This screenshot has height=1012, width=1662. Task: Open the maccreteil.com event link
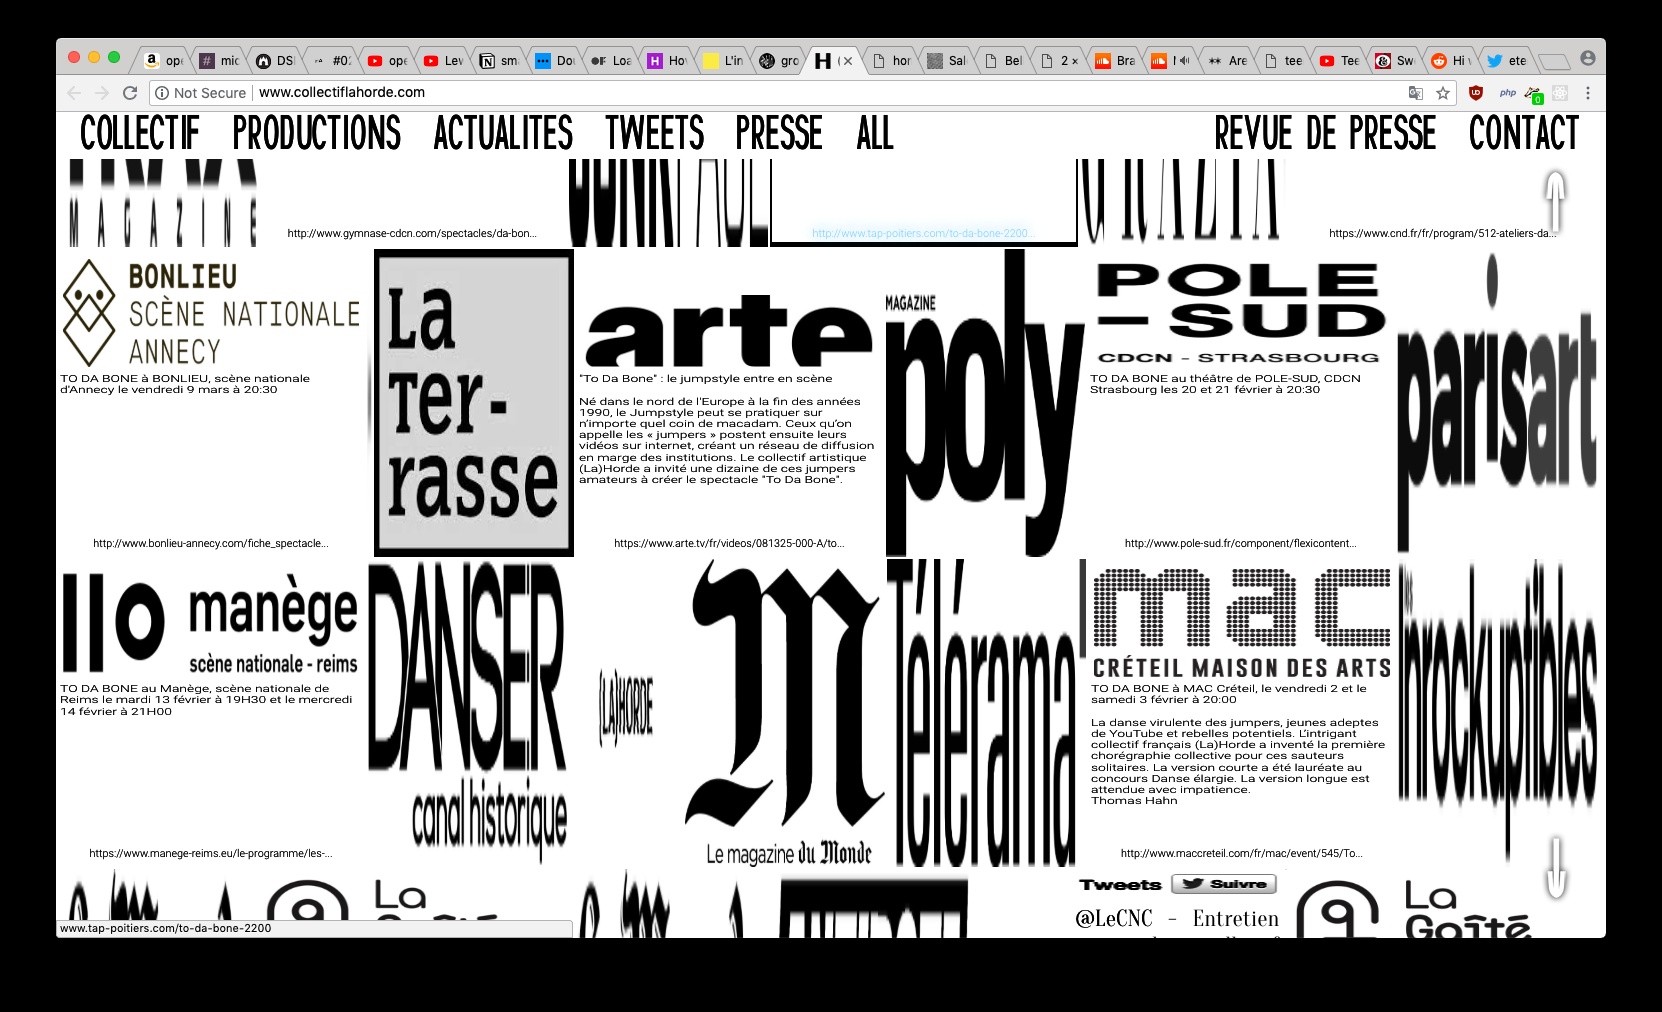click(x=1241, y=853)
